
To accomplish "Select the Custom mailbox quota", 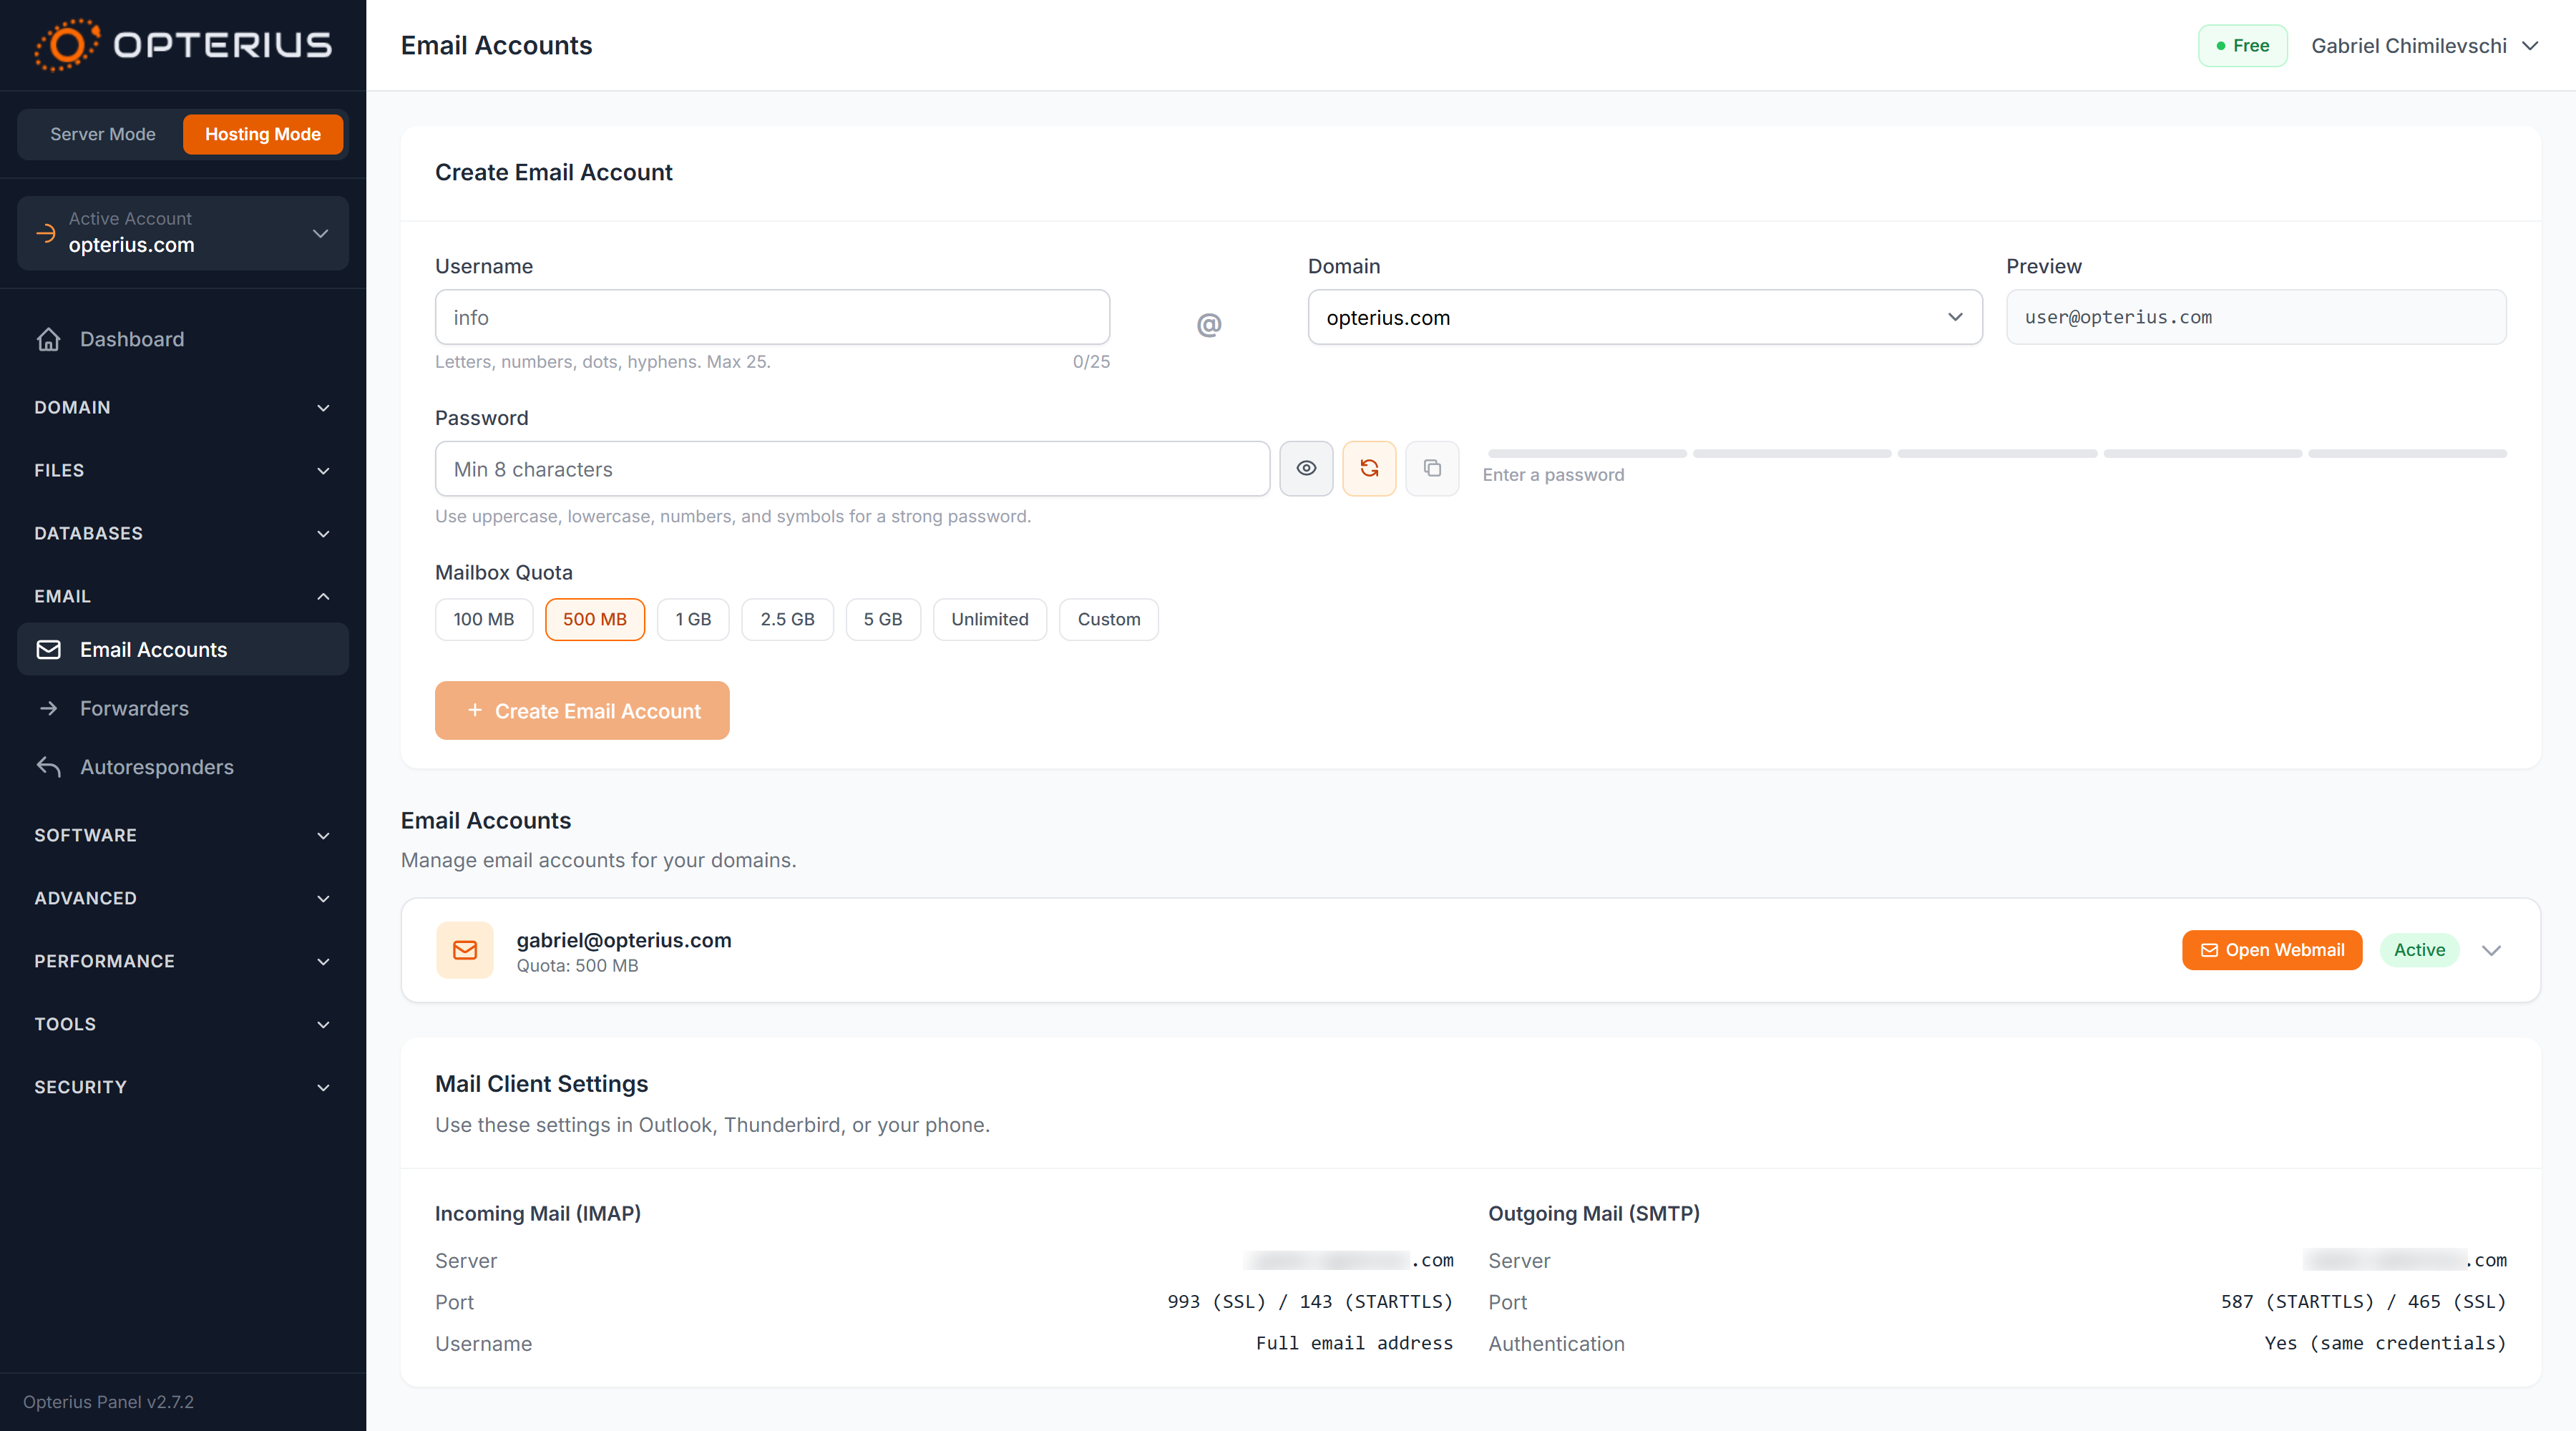I will pyautogui.click(x=1109, y=619).
